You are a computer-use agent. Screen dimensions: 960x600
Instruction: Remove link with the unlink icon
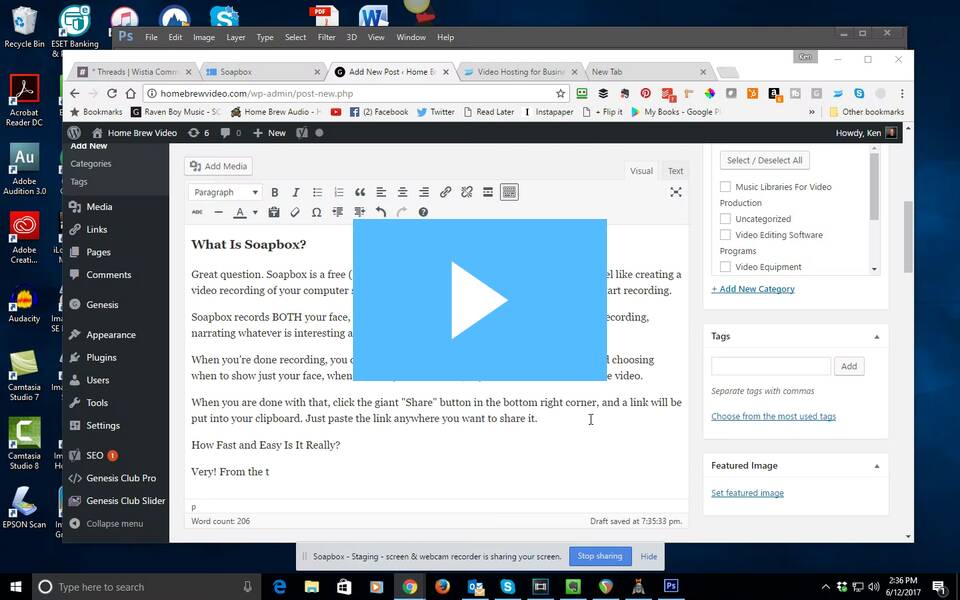point(467,192)
